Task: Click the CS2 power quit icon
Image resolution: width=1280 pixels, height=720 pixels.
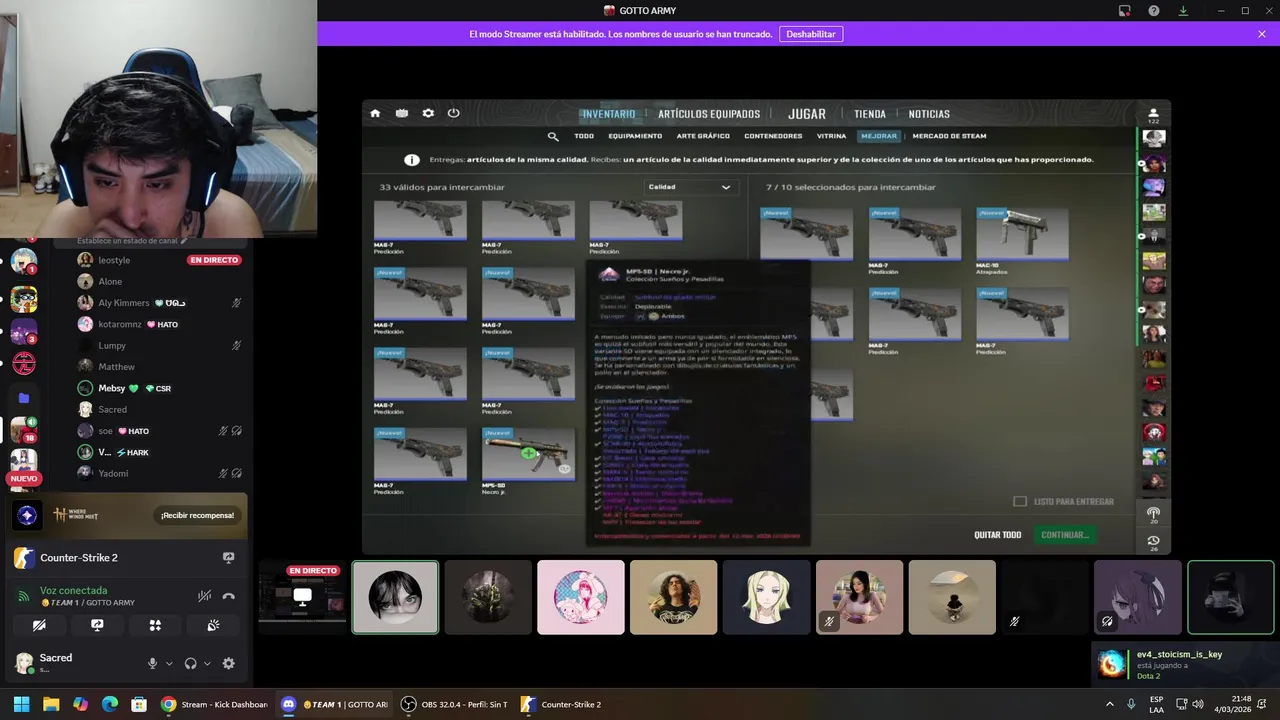Action: [453, 114]
